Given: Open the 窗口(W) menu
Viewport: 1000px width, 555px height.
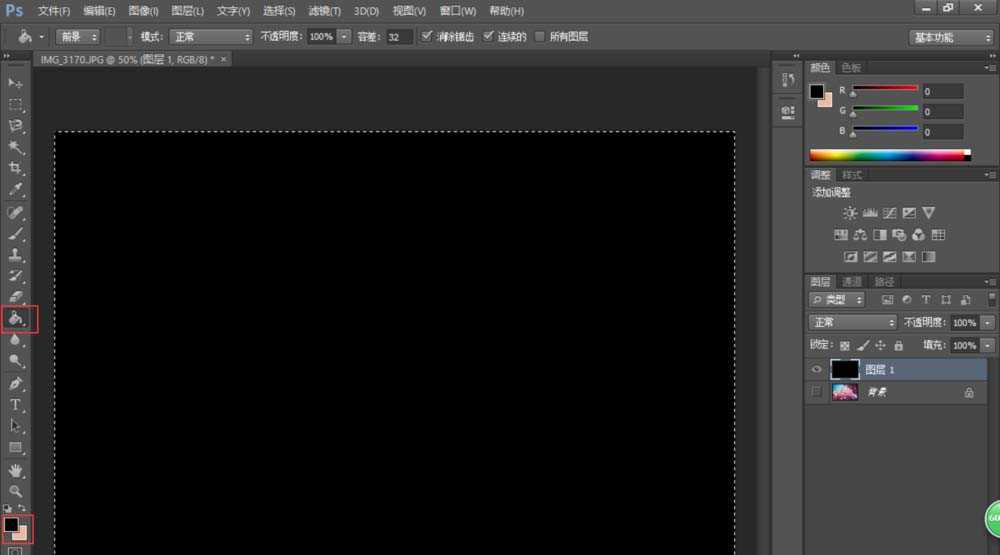Looking at the screenshot, I should tap(457, 11).
